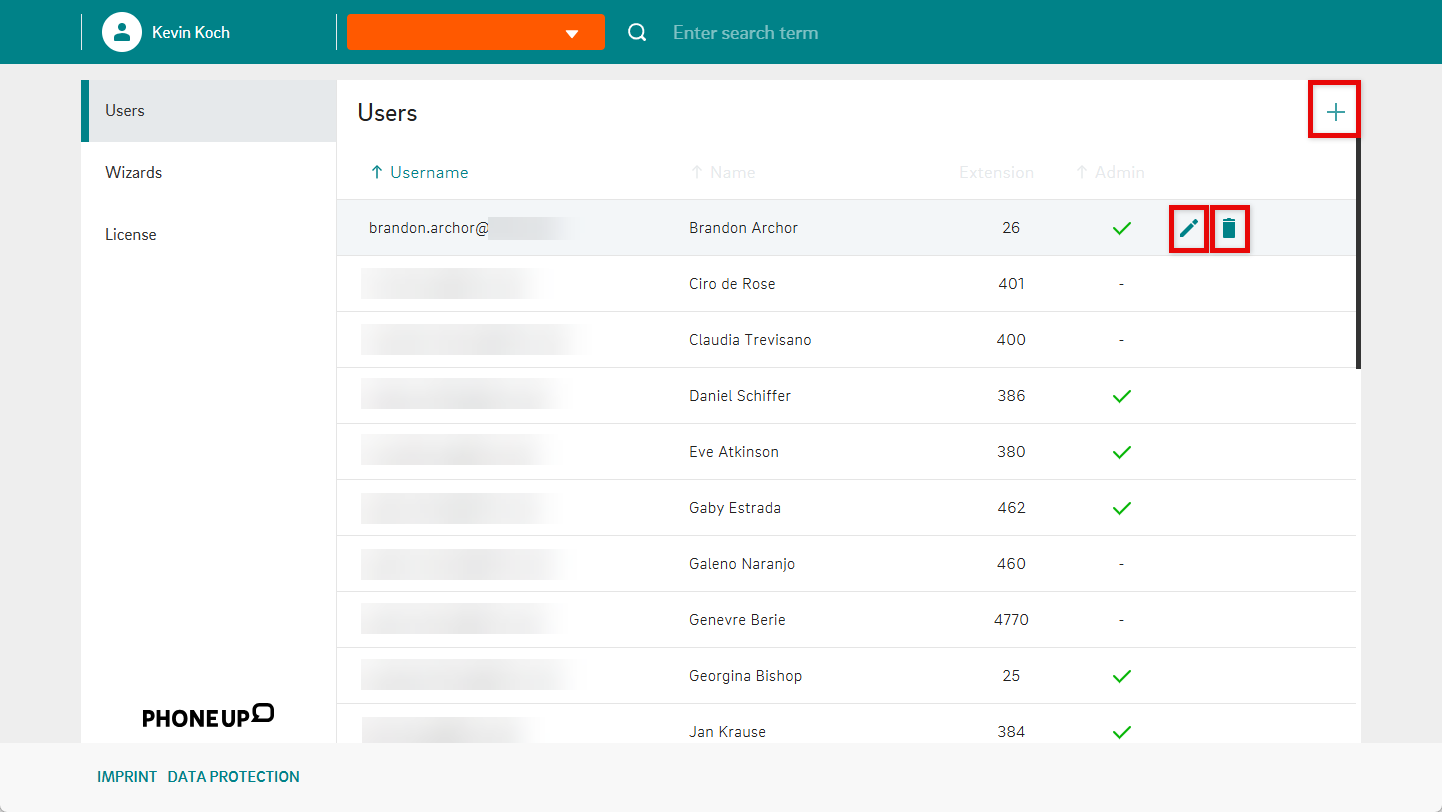Open the Users sidebar section

pos(125,111)
